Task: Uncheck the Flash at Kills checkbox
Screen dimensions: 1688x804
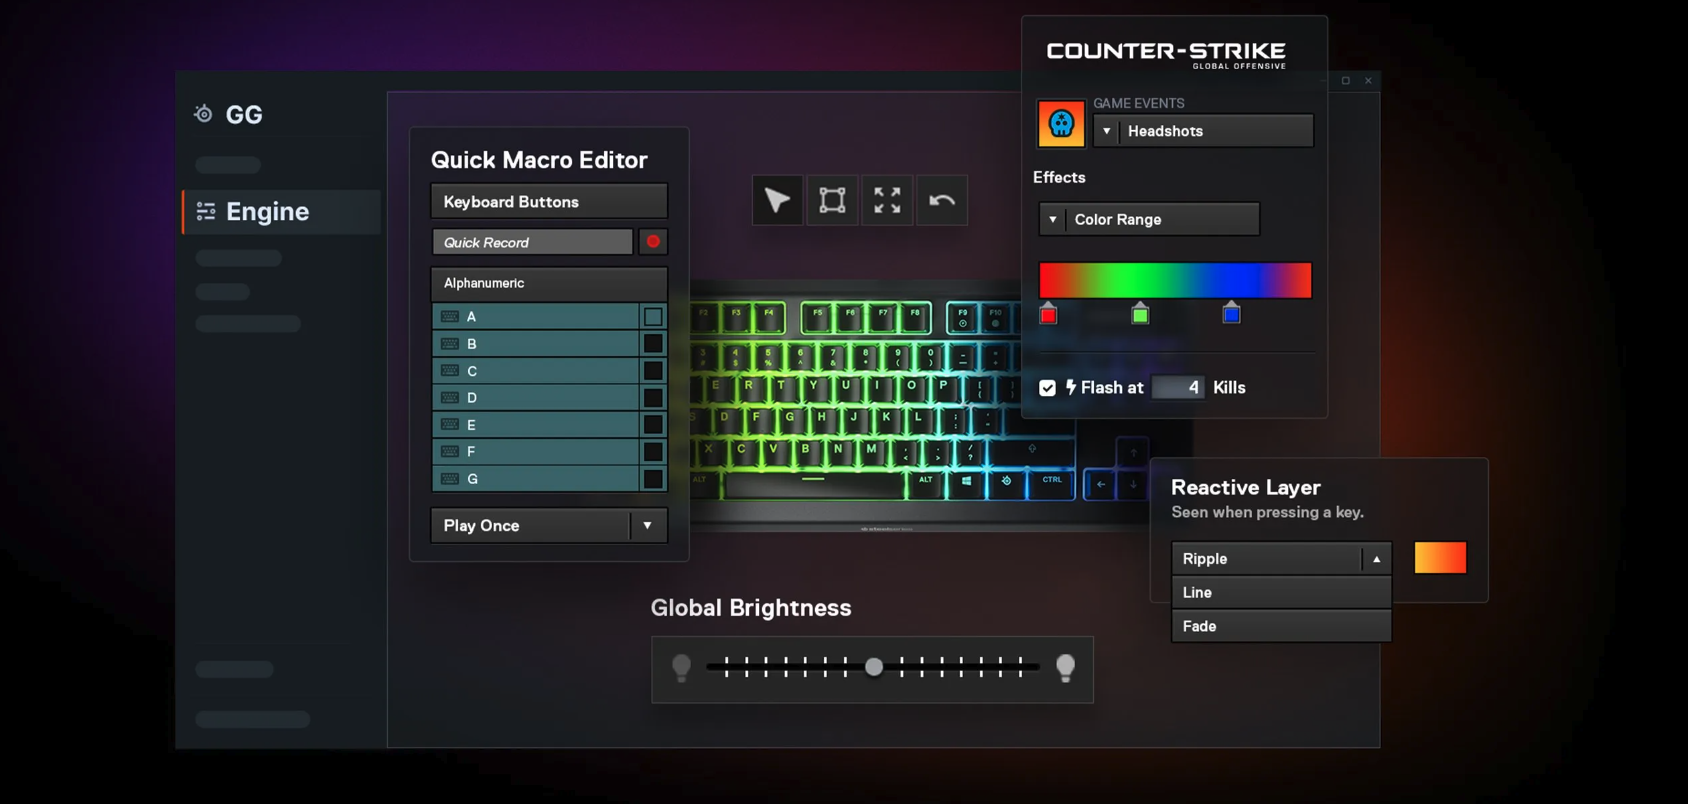Action: pyautogui.click(x=1047, y=388)
